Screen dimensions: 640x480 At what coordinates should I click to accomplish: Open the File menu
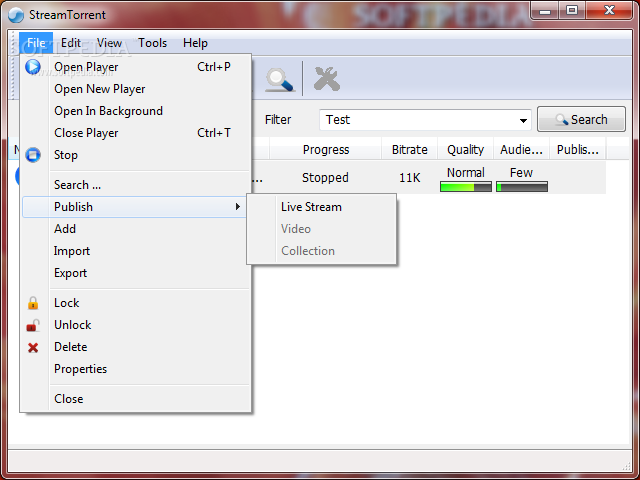click(x=36, y=43)
